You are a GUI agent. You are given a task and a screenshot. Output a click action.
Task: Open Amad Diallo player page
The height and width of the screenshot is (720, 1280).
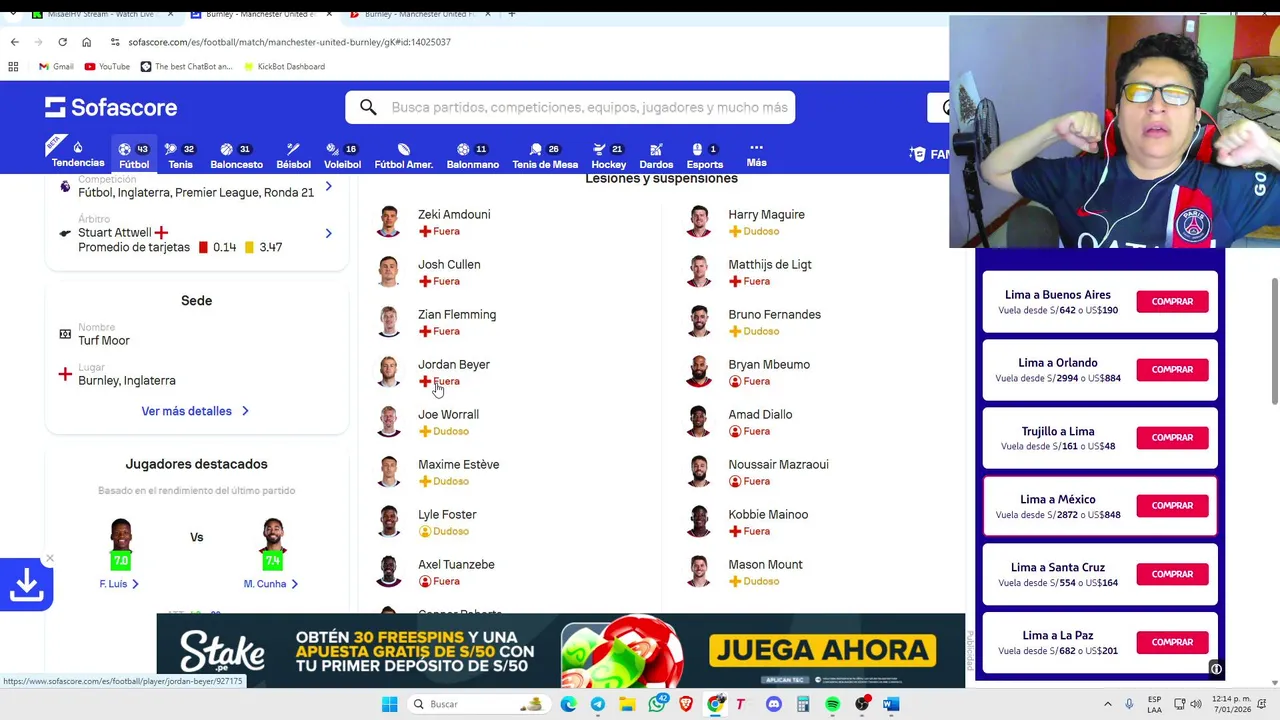point(760,414)
